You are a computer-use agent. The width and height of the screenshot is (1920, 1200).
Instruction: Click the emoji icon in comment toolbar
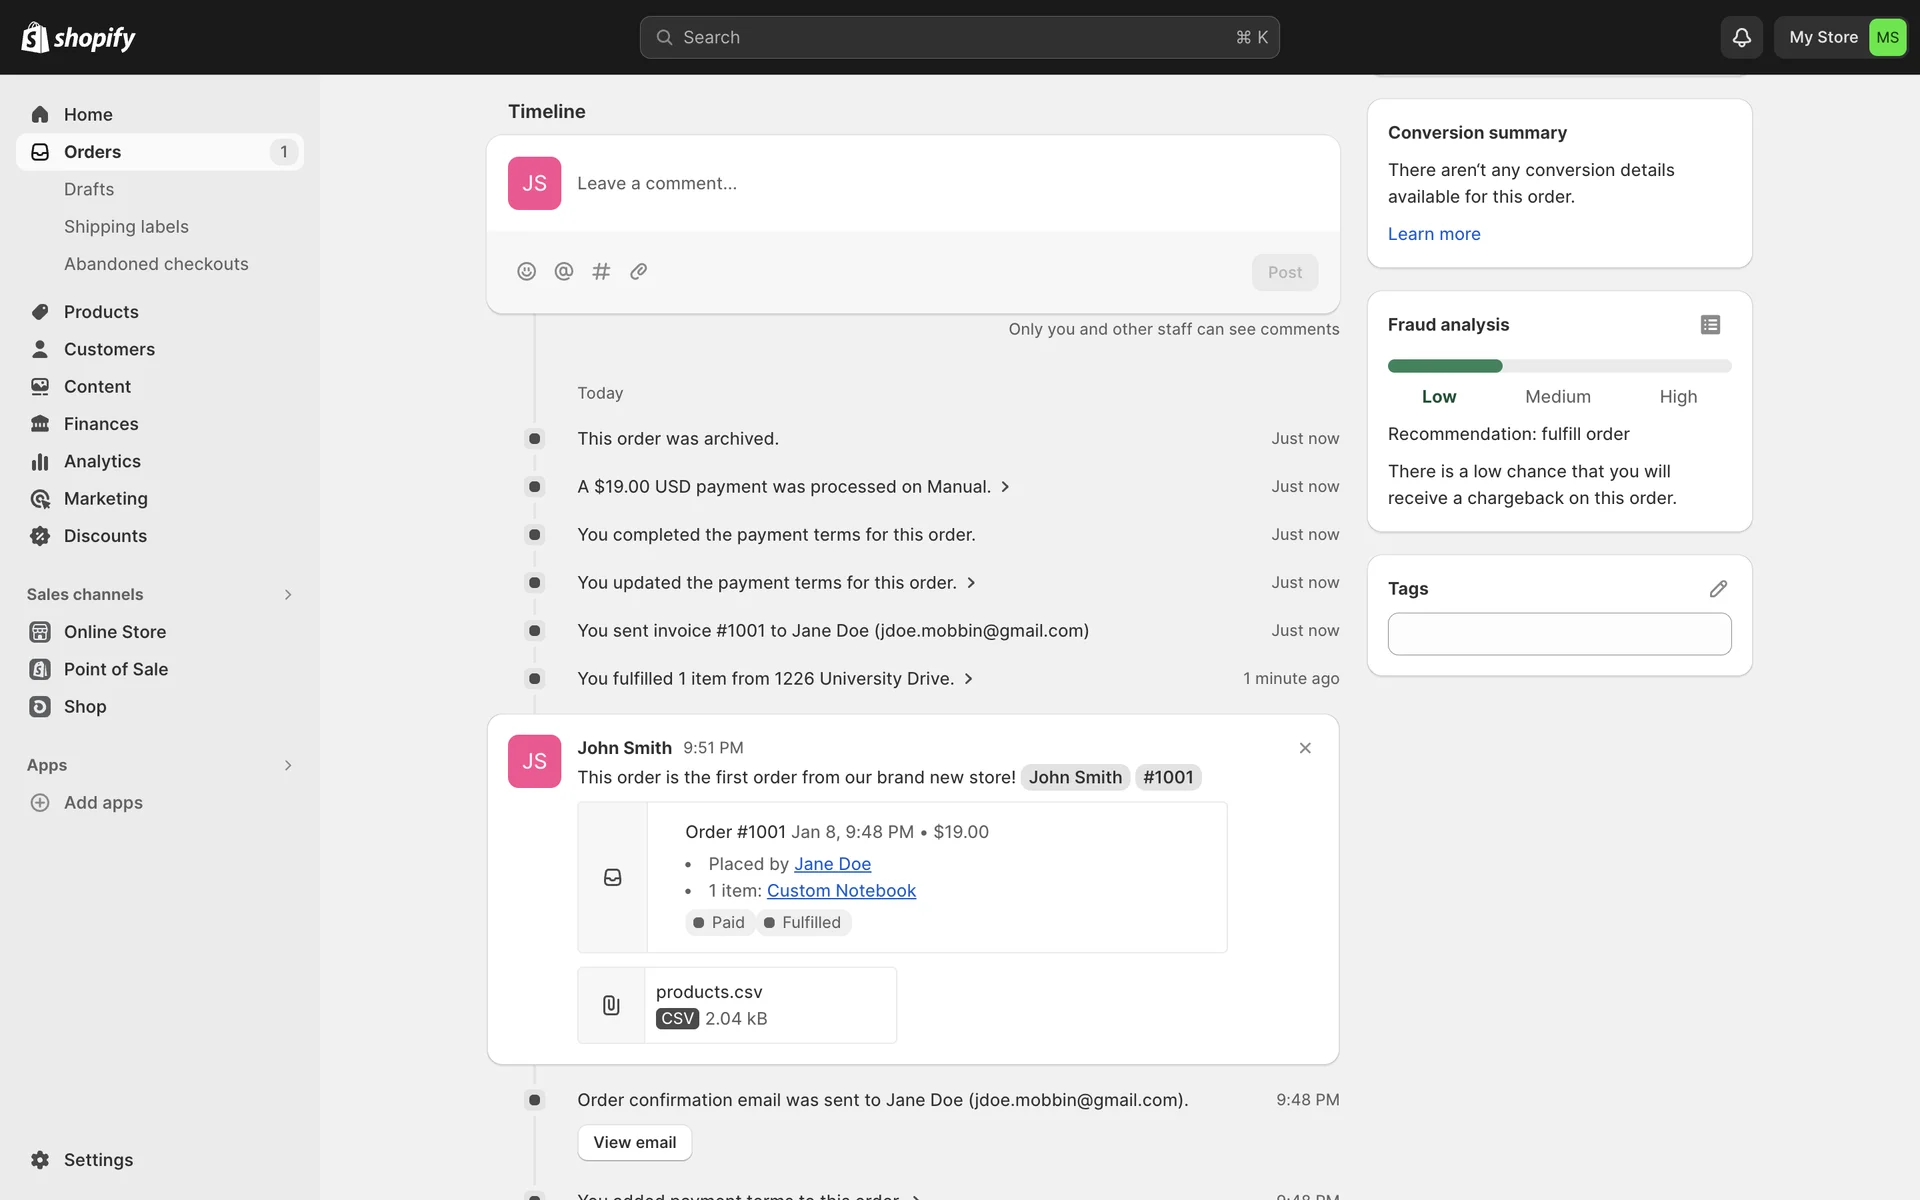point(526,271)
